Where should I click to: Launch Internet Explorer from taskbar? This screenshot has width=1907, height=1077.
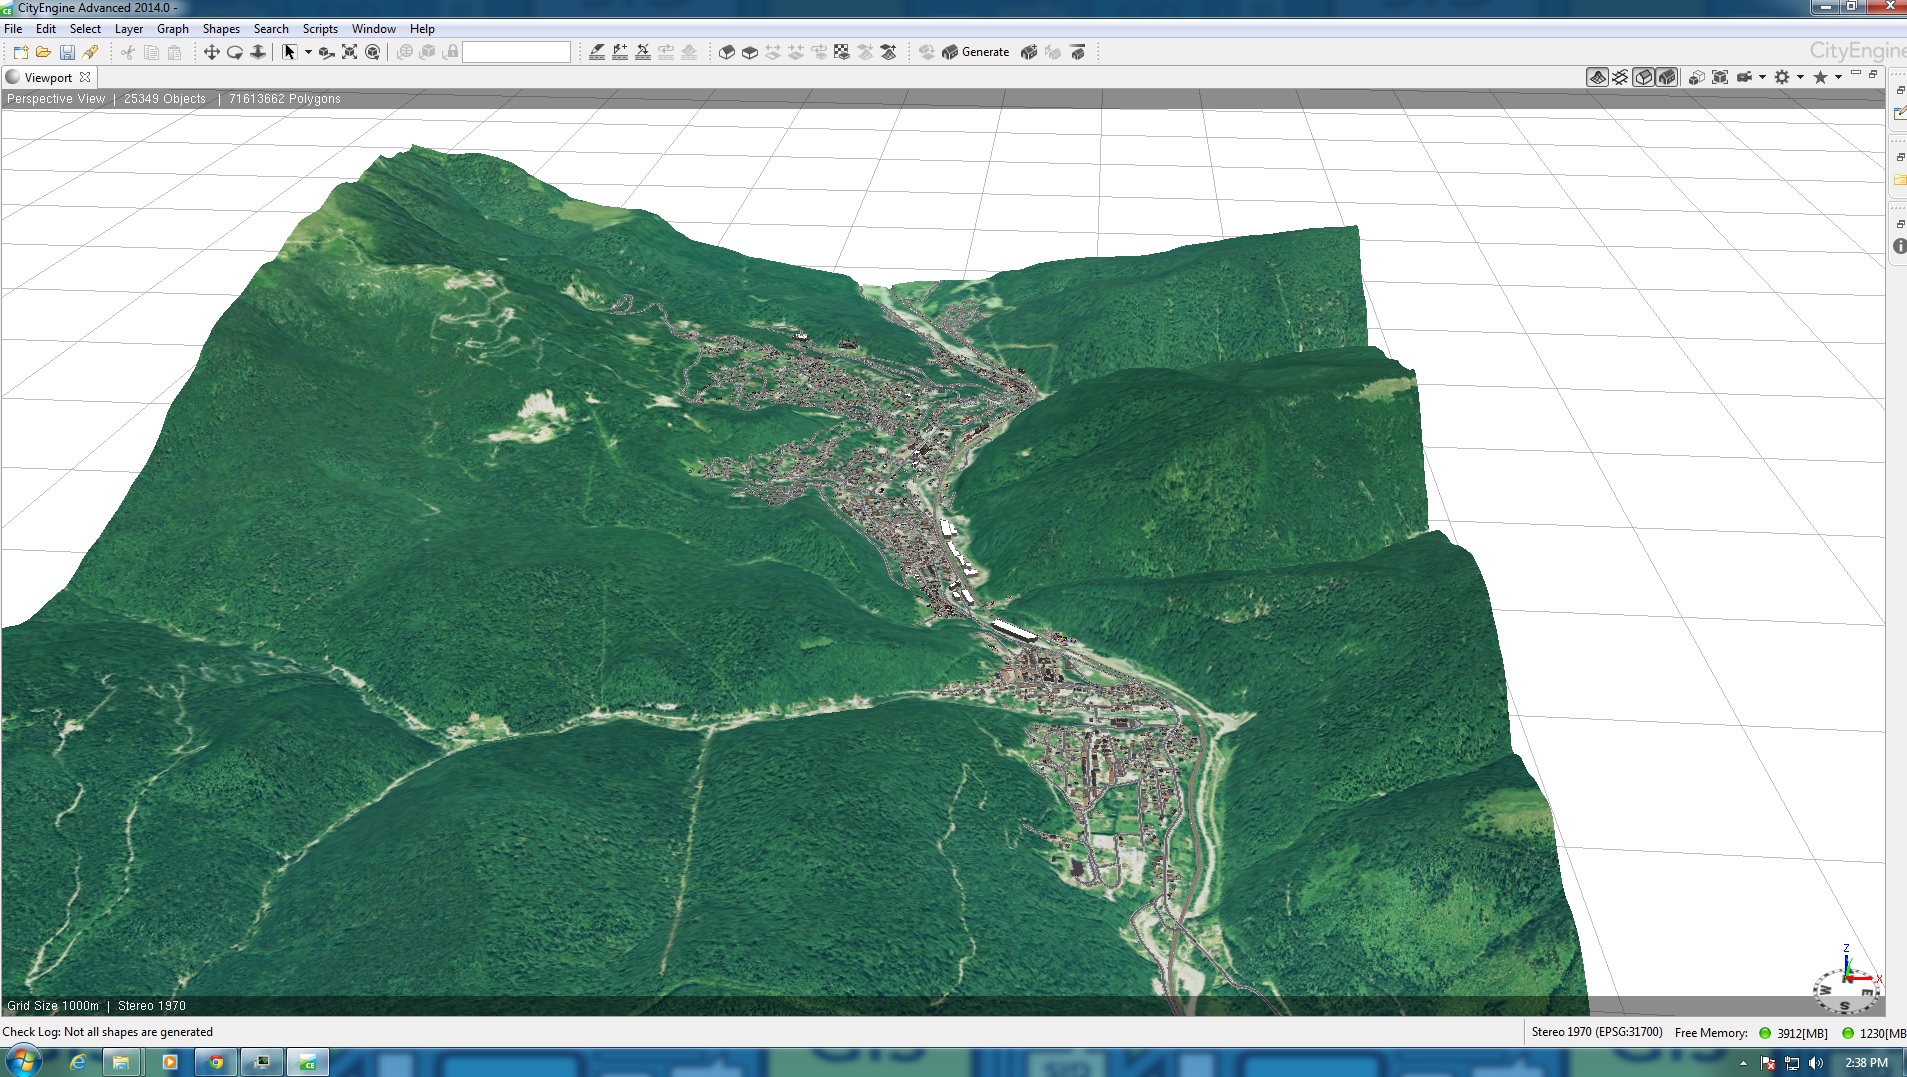click(77, 1062)
